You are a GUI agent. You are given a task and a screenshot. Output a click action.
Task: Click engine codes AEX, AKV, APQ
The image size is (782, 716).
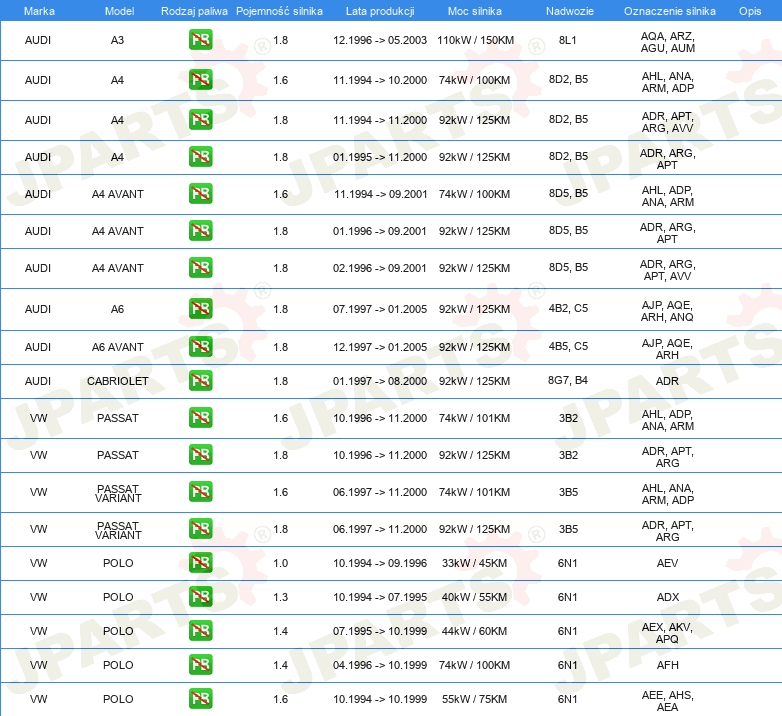click(667, 633)
